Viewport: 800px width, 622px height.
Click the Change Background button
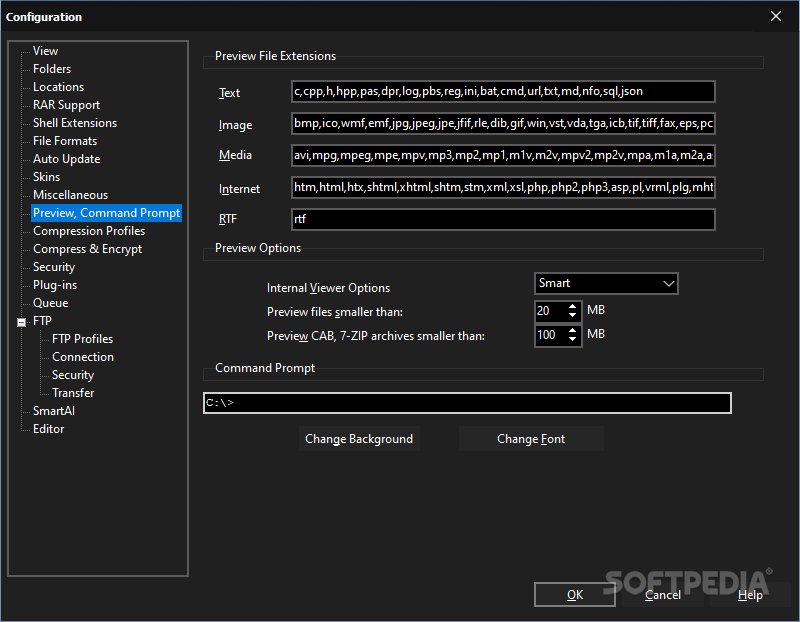tap(359, 439)
